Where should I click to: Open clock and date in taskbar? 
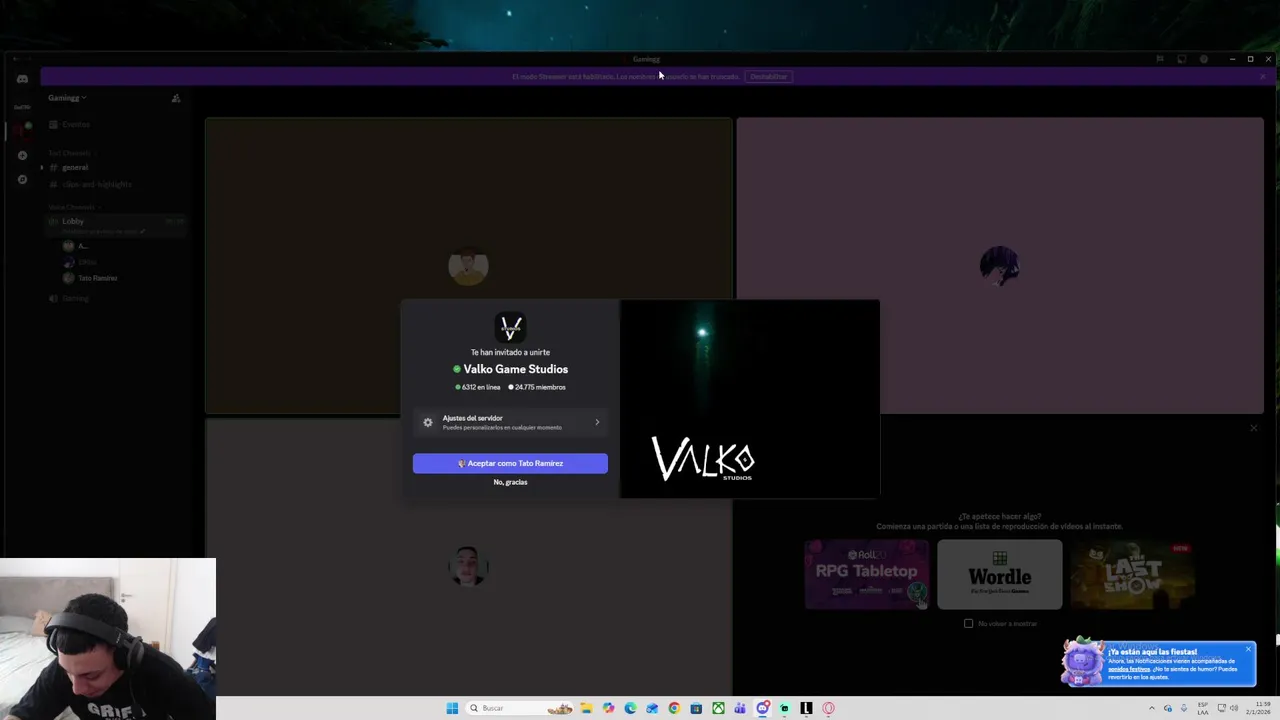coord(1258,708)
